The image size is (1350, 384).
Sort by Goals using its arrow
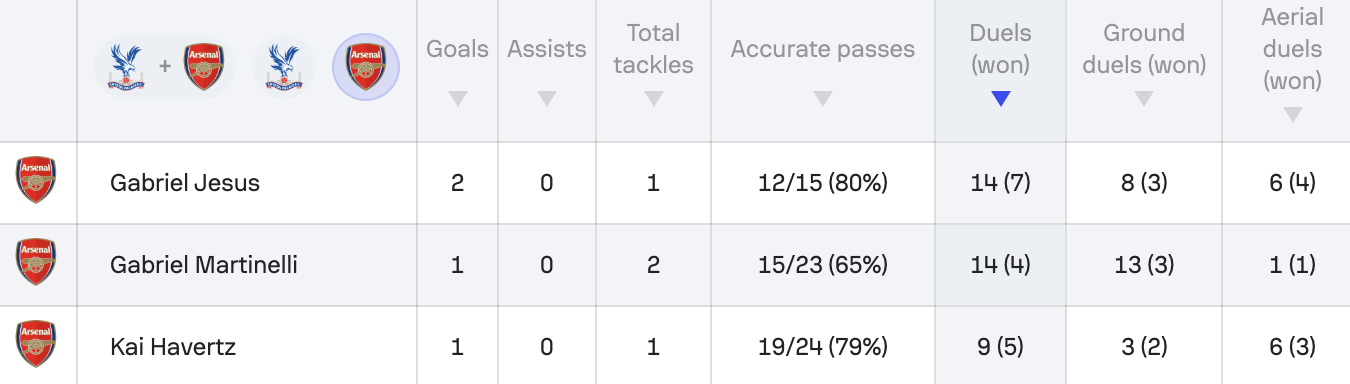pyautogui.click(x=458, y=98)
